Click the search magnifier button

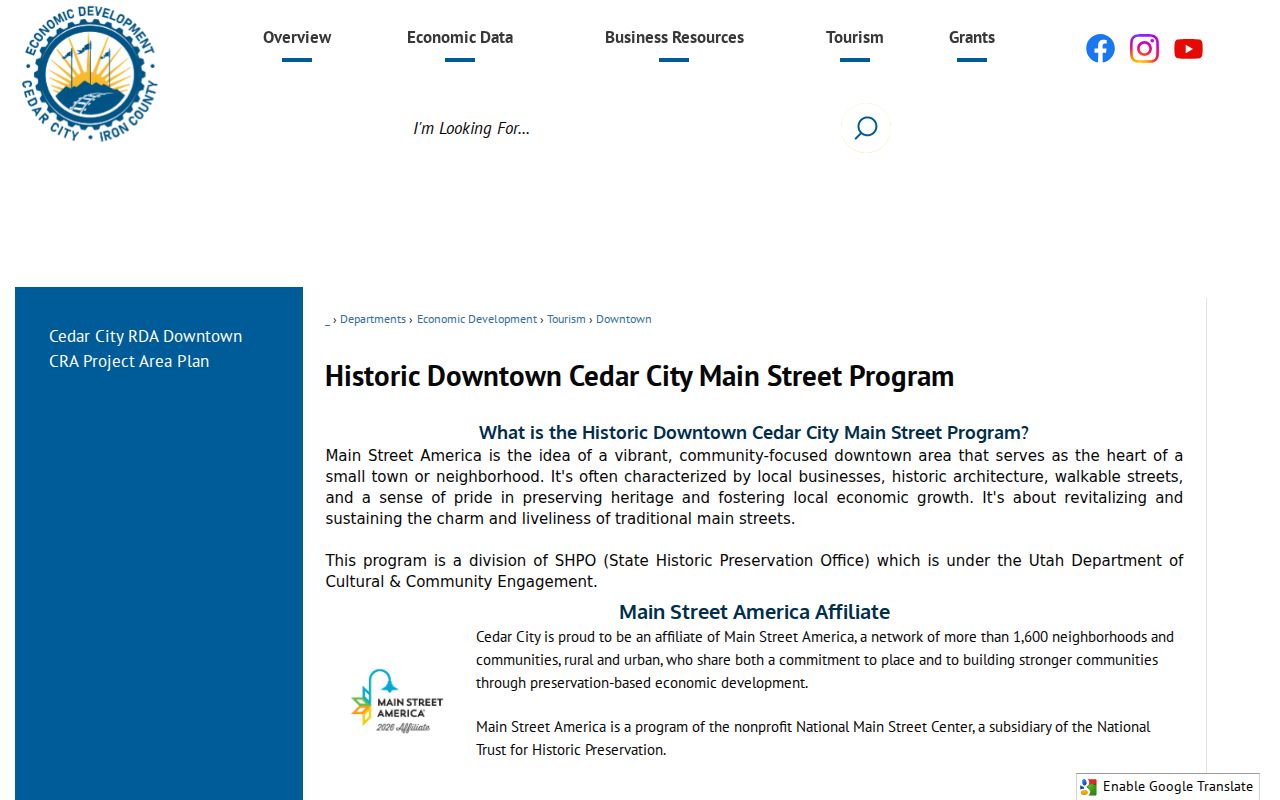pos(866,128)
